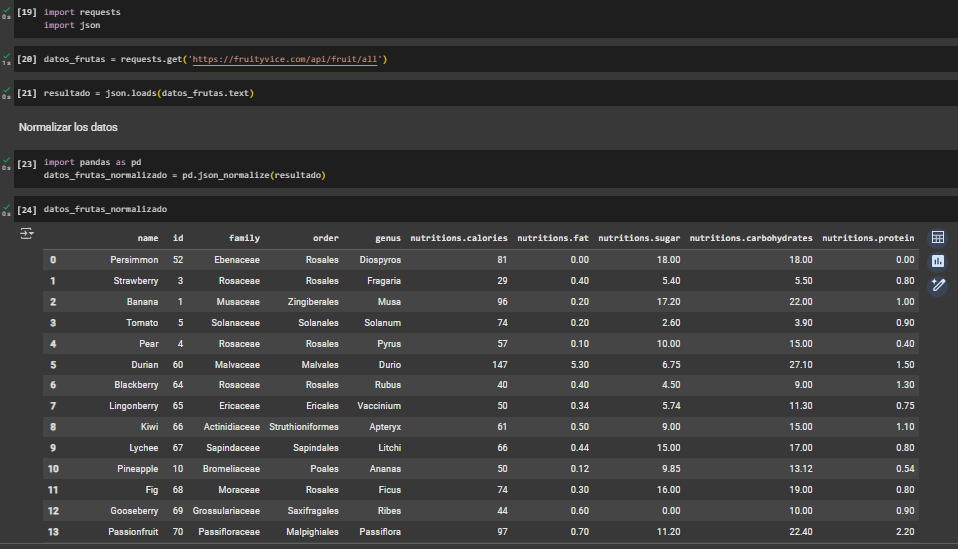Viewport: 958px width, 549px height.
Task: Select the 'Blackberry' name cell
Action: pyautogui.click(x=136, y=385)
